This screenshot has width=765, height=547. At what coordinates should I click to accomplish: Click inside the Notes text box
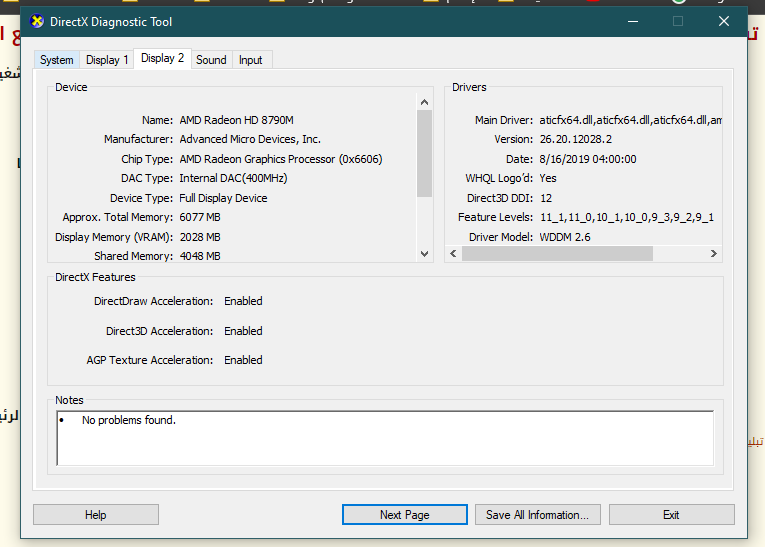click(x=385, y=438)
